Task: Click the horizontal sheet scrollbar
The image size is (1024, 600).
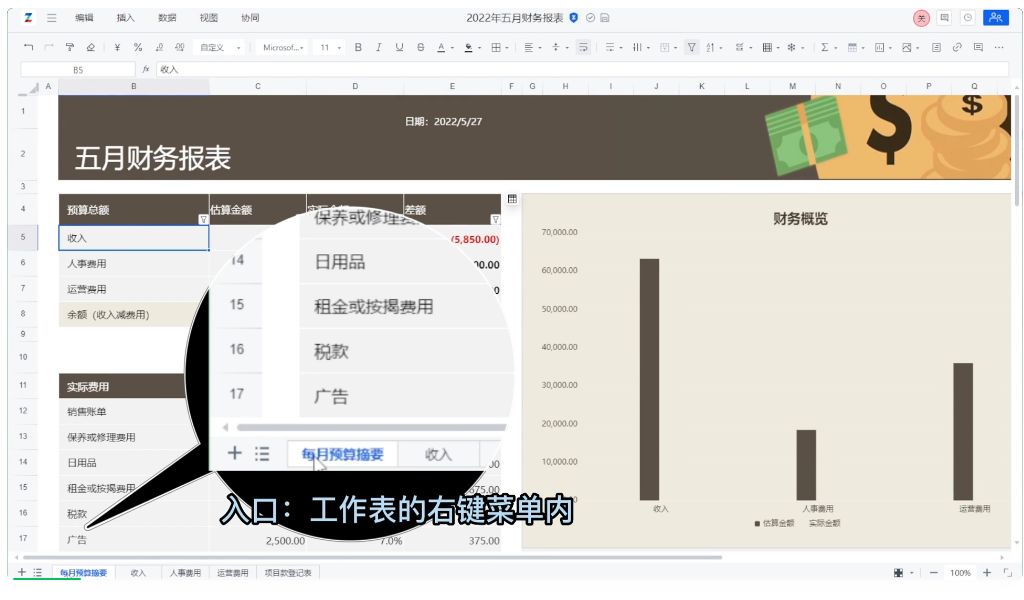Action: click(372, 558)
